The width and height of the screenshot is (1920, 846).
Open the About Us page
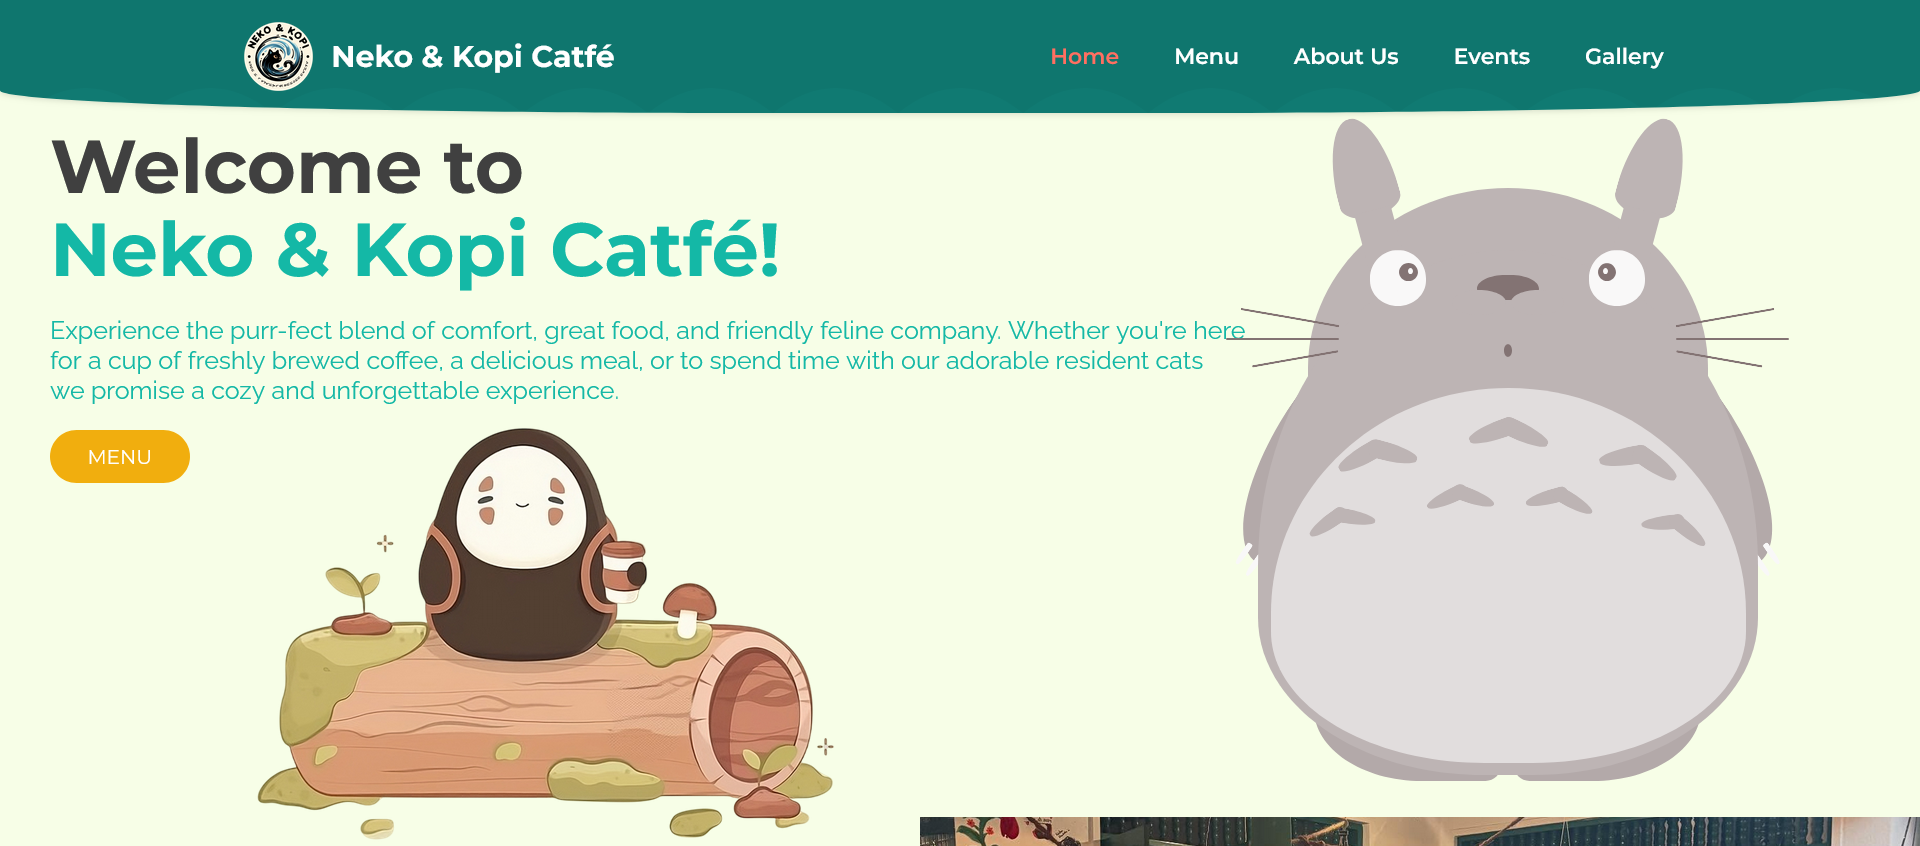1346,57
